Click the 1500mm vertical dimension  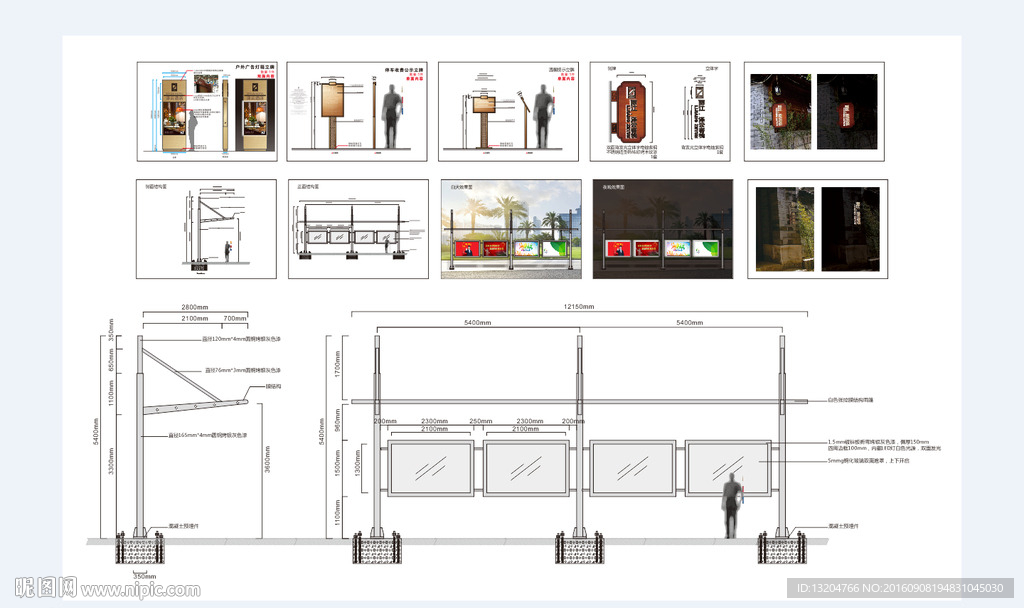point(337,462)
